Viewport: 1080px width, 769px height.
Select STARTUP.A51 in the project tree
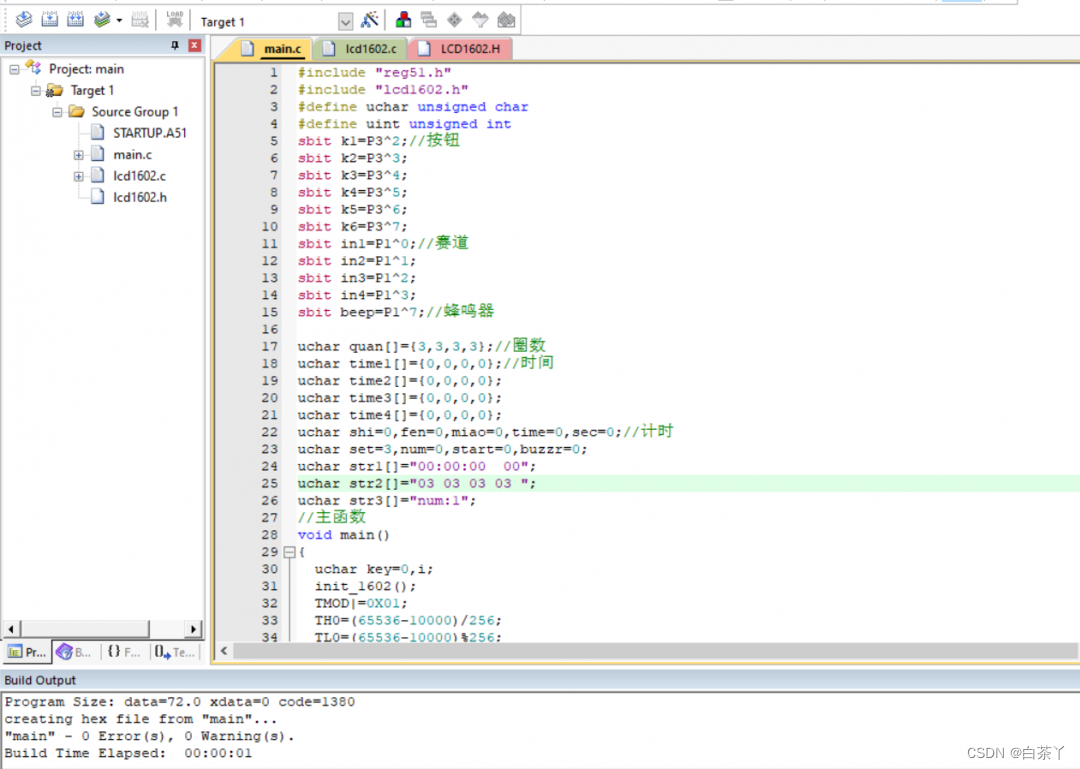[149, 133]
